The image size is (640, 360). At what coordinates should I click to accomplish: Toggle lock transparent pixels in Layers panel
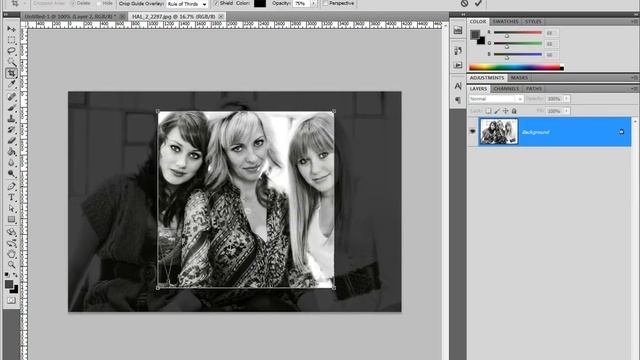tap(488, 111)
